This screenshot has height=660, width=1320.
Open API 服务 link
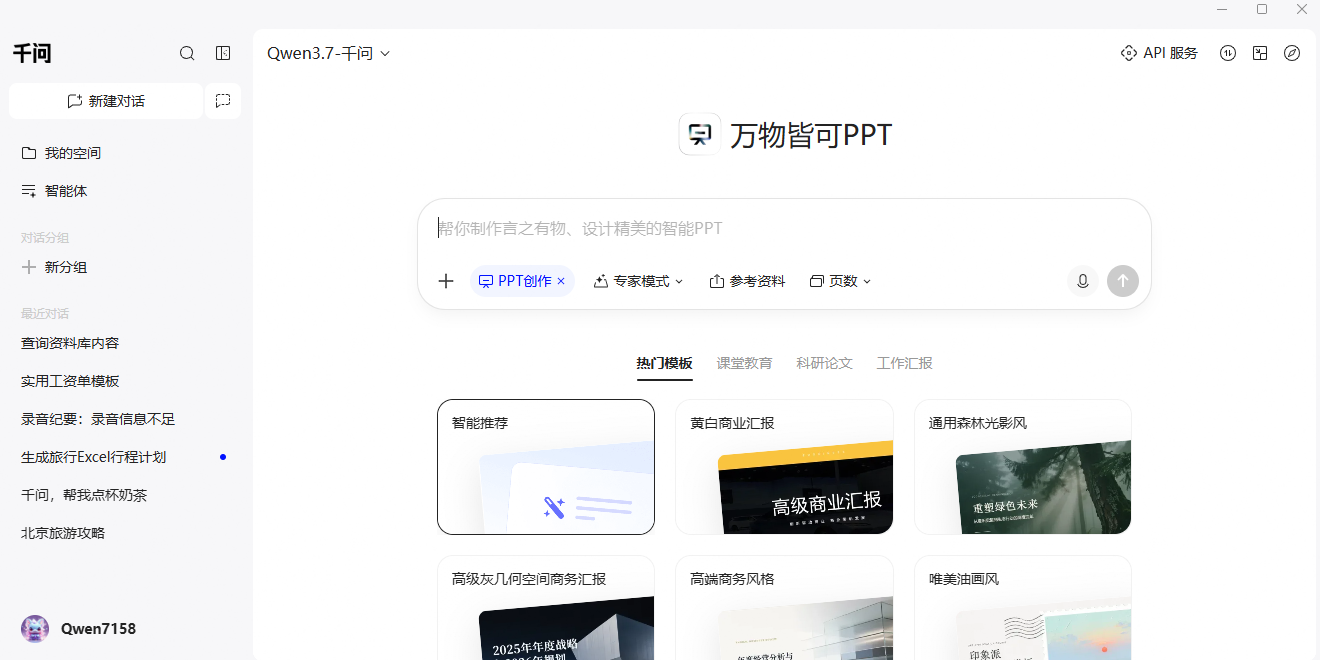1159,53
